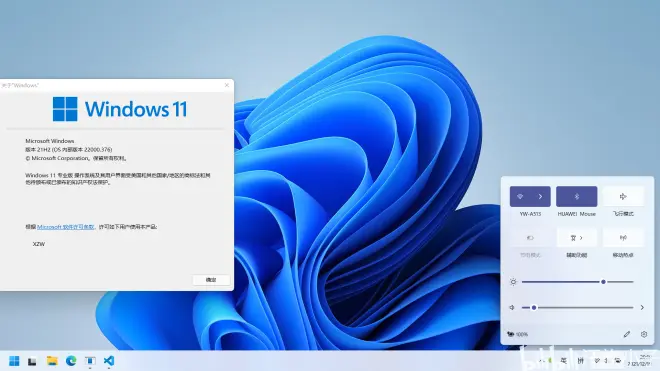Close the About Windows dialog

pos(227,85)
